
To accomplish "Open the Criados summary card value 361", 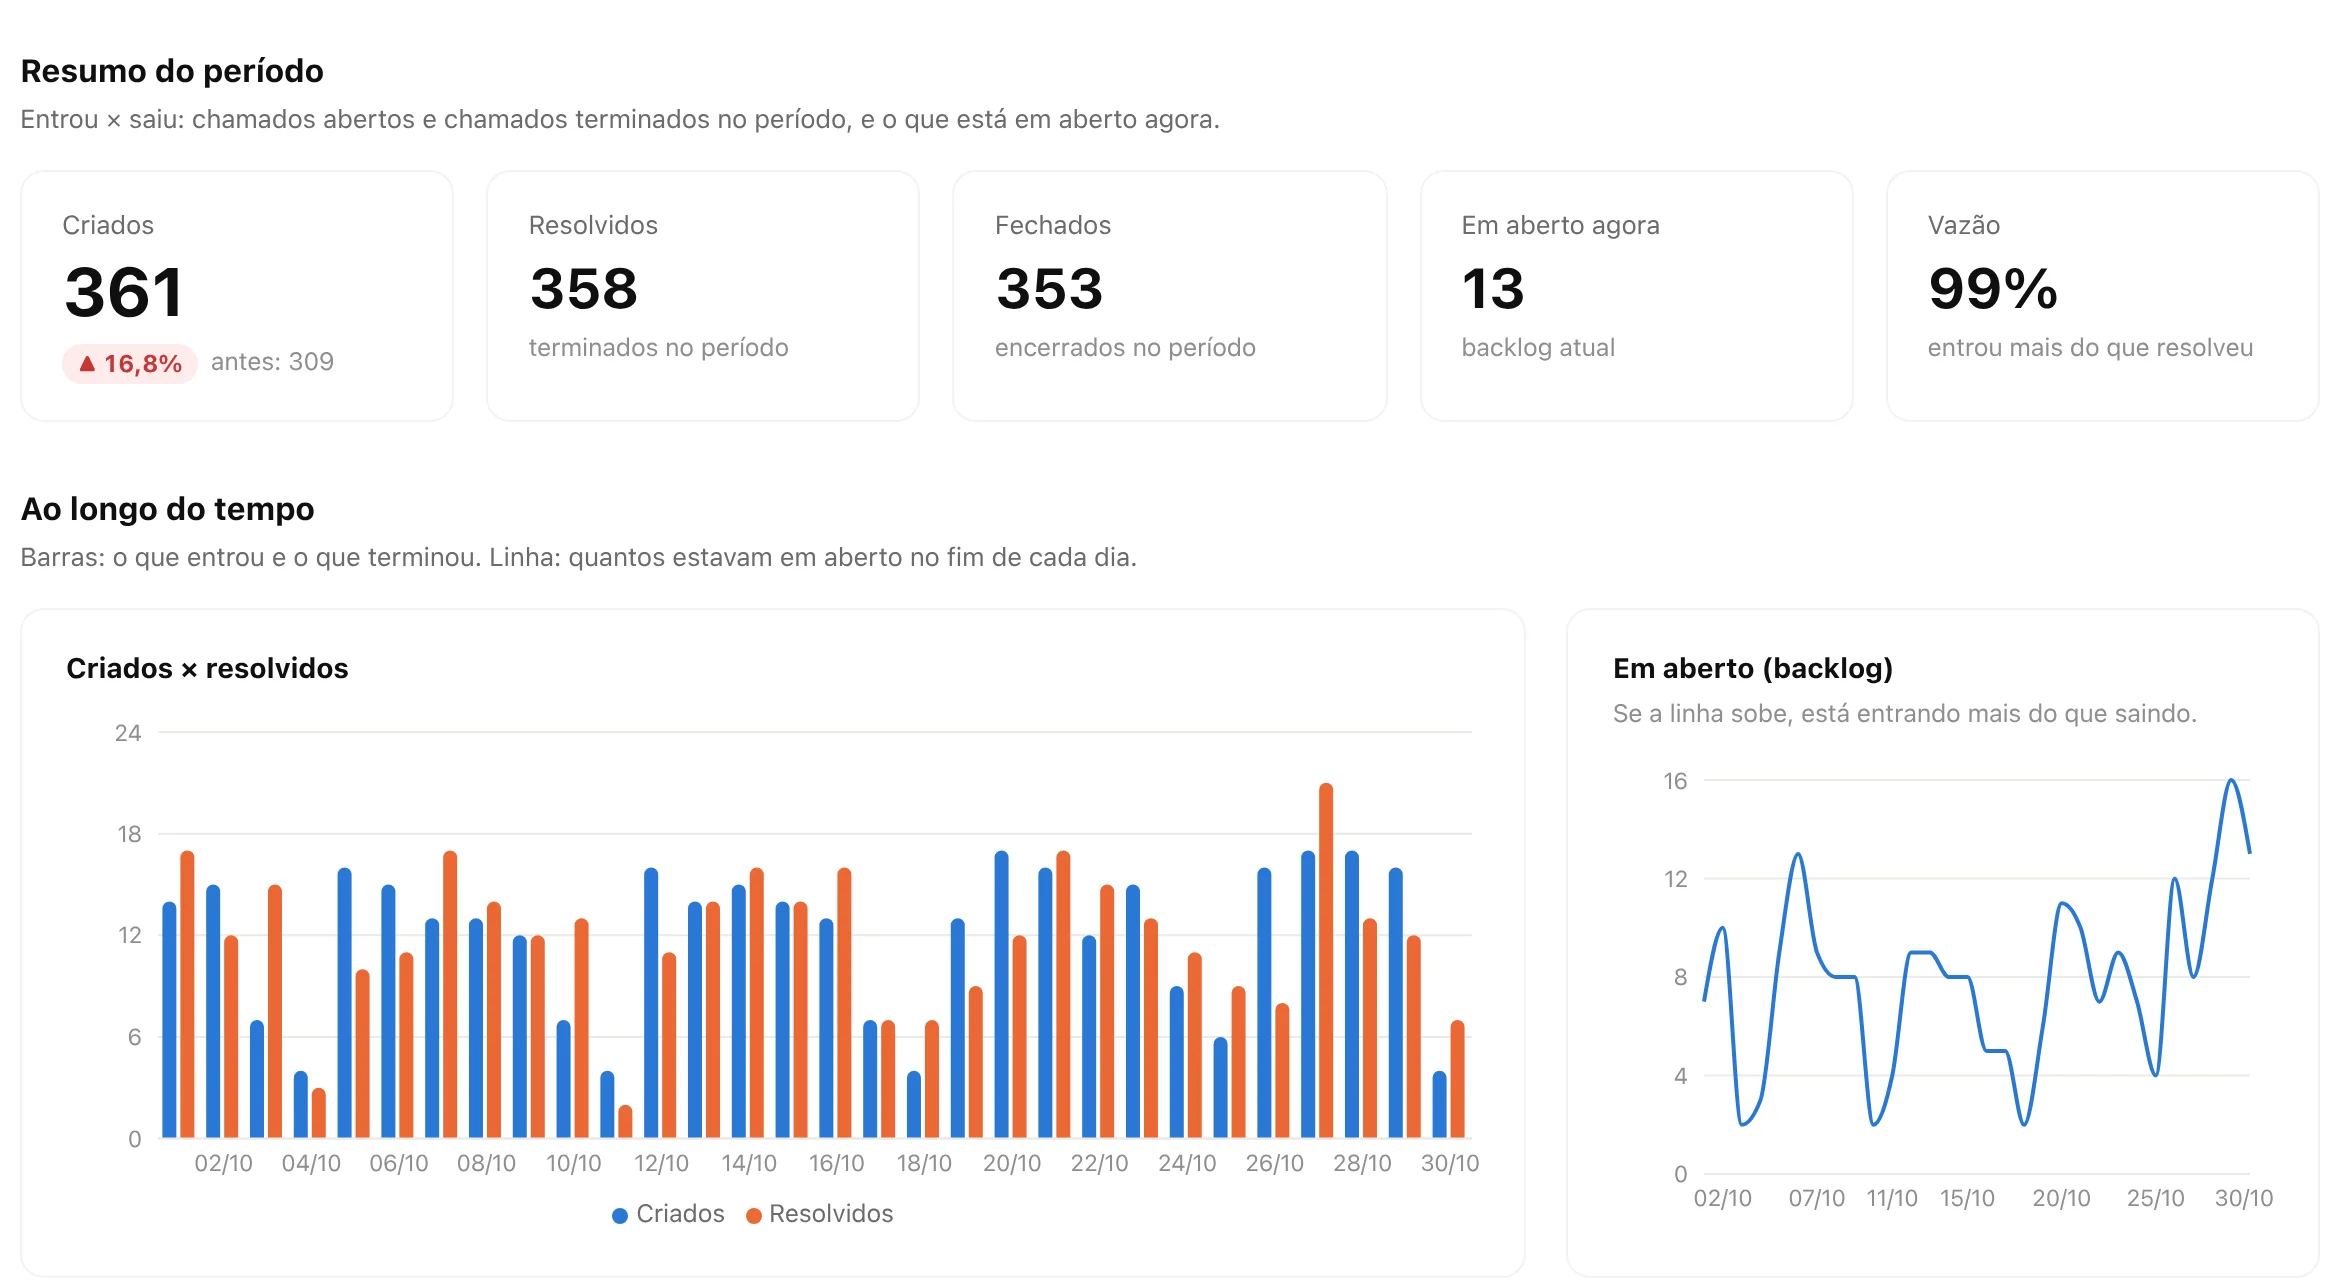I will (124, 292).
